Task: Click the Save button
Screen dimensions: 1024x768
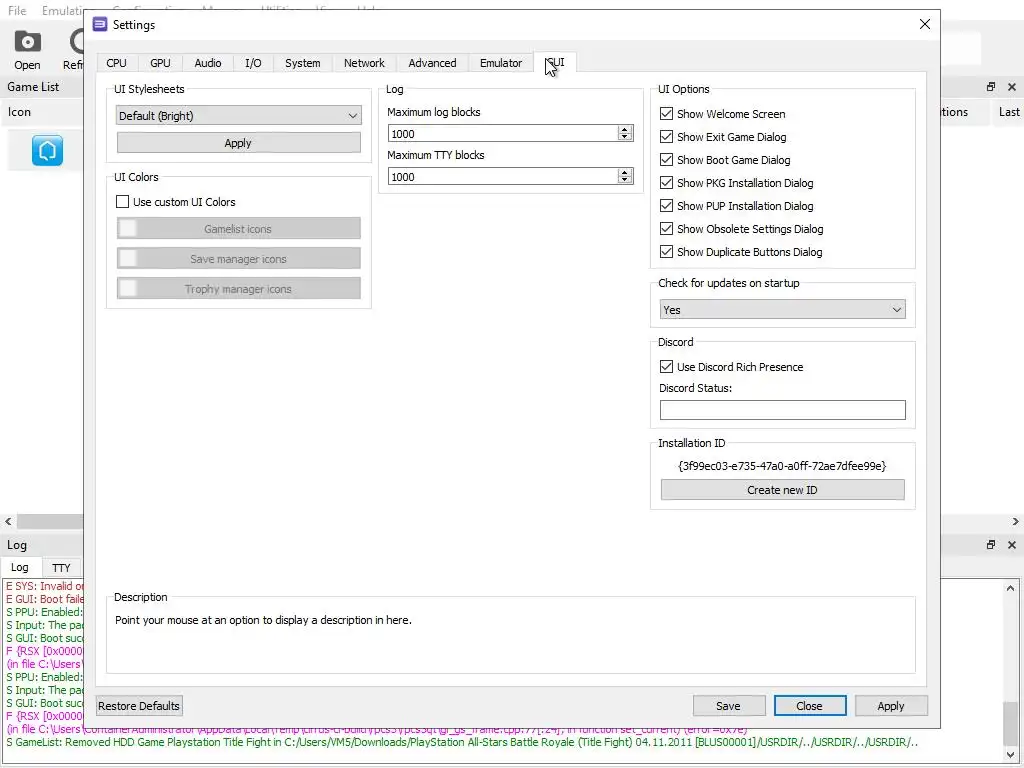Action: tap(728, 706)
